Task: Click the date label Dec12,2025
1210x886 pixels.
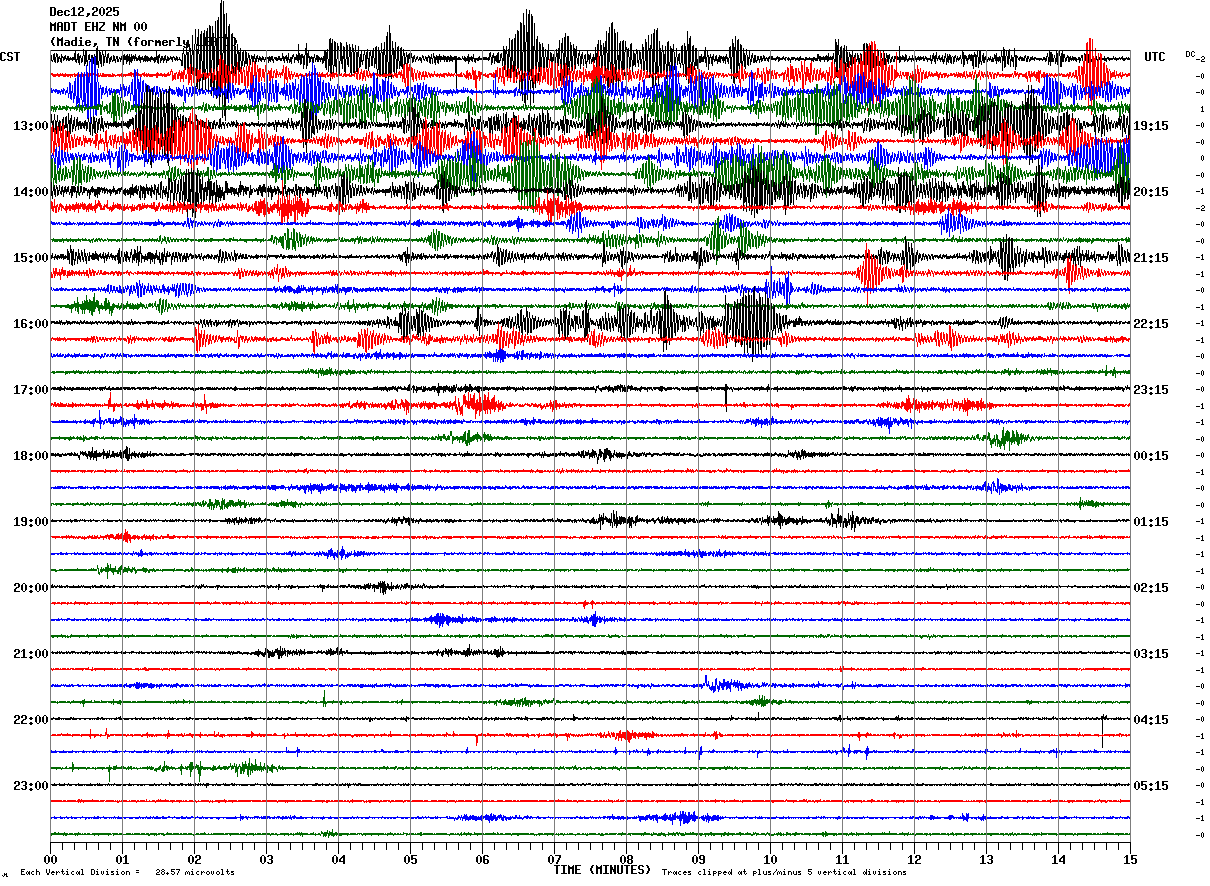Action: pyautogui.click(x=84, y=12)
